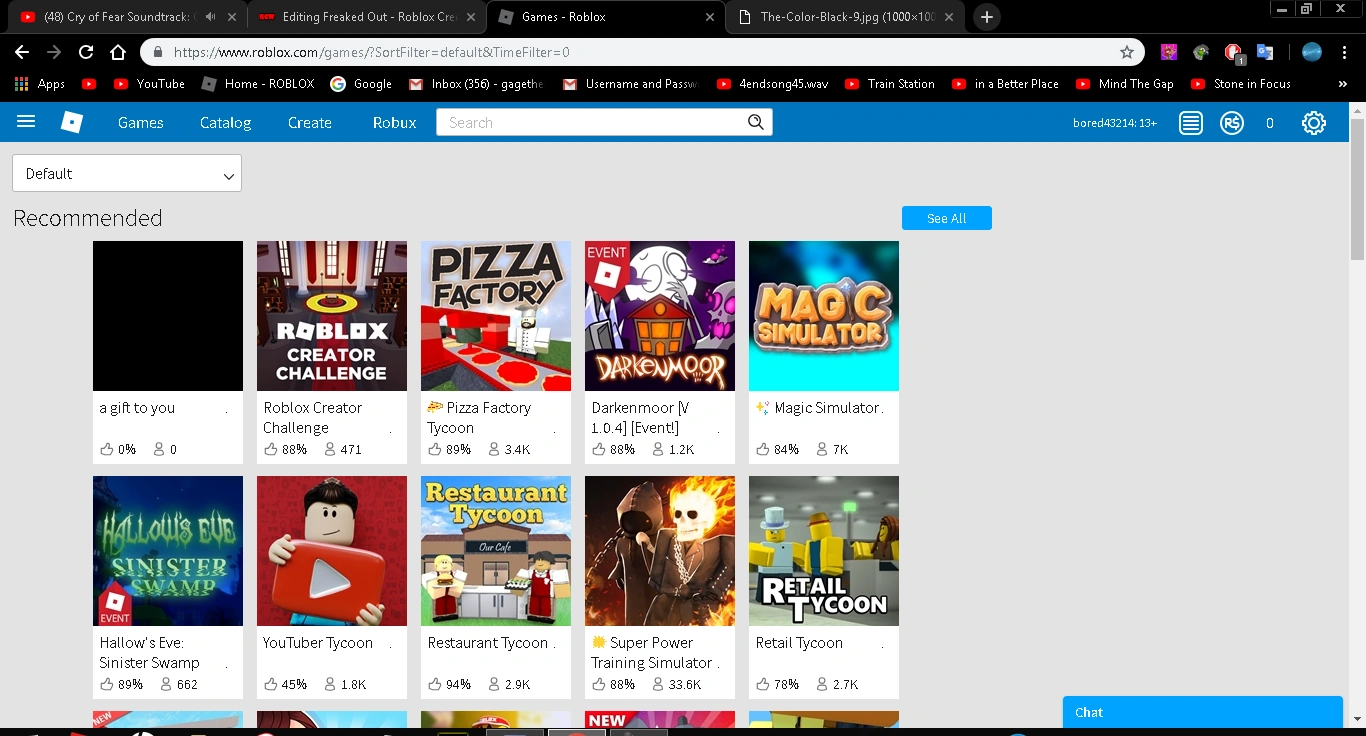Open the Stone in Focus bookmark
1366x736 pixels.
pos(1241,84)
